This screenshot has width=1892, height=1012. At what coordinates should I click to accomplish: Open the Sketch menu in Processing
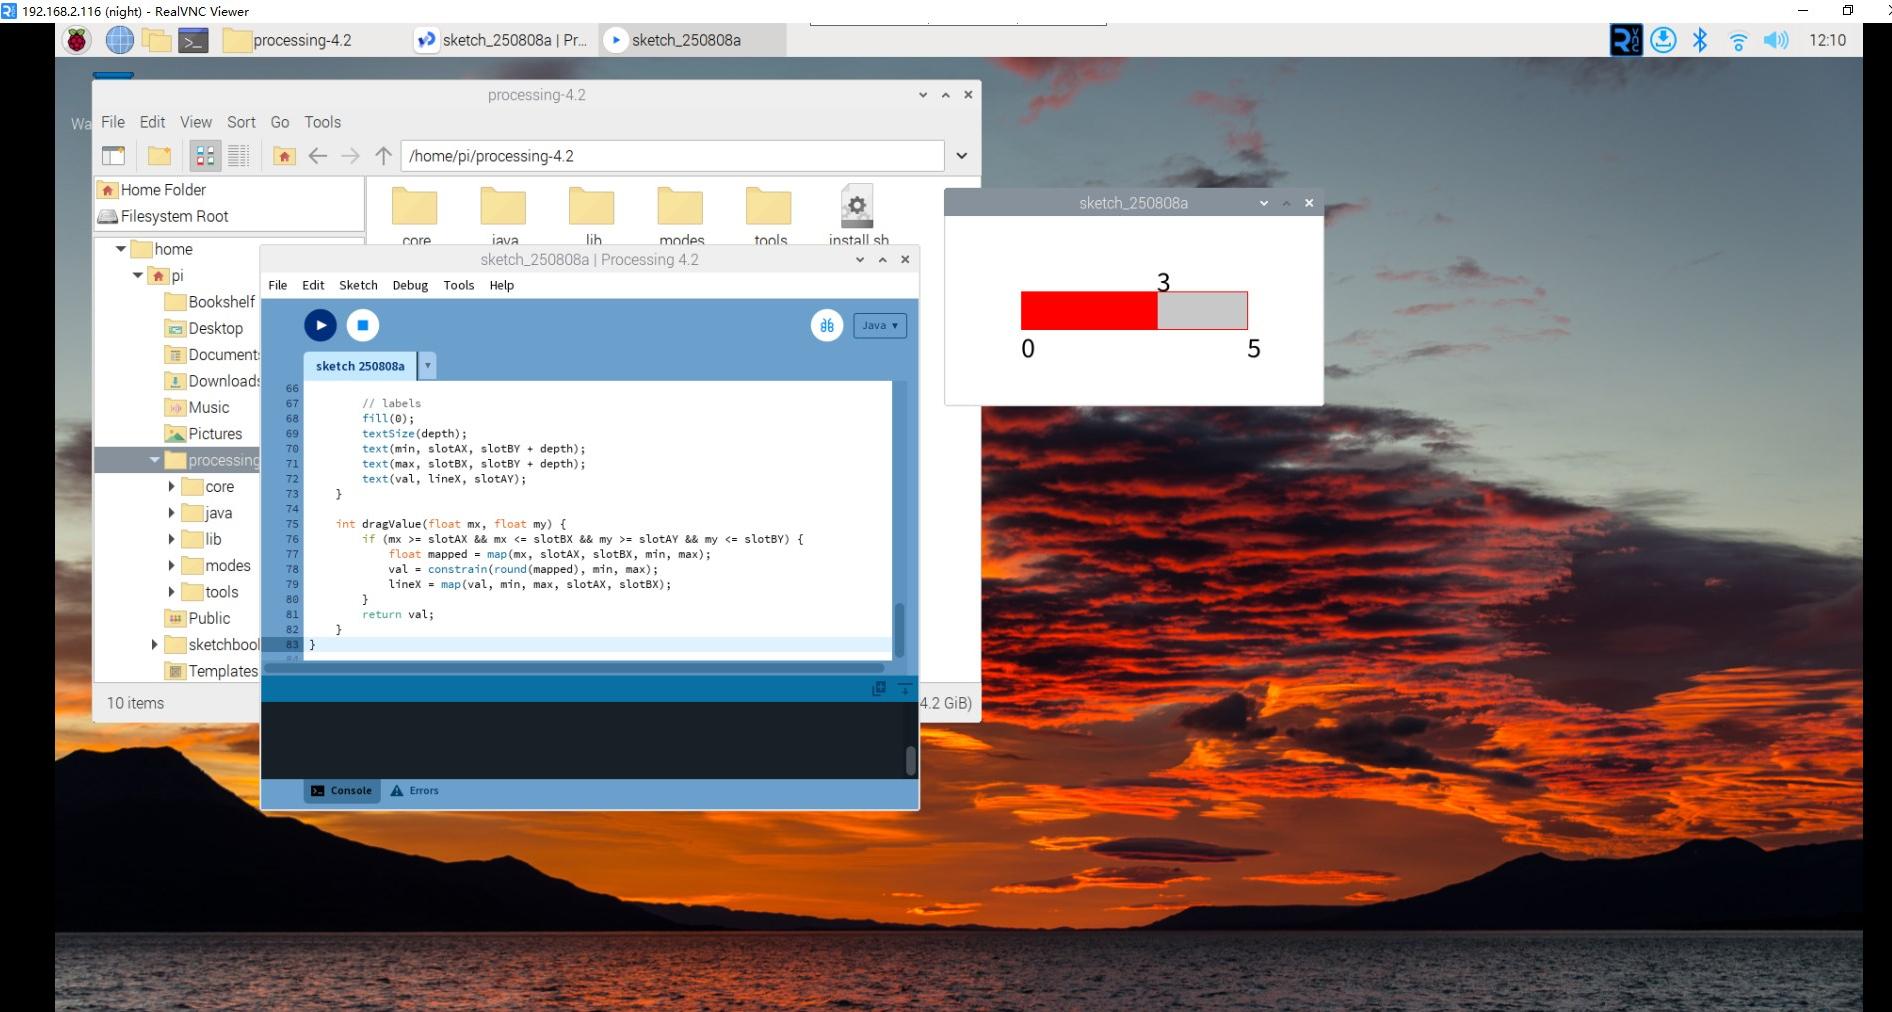(358, 285)
